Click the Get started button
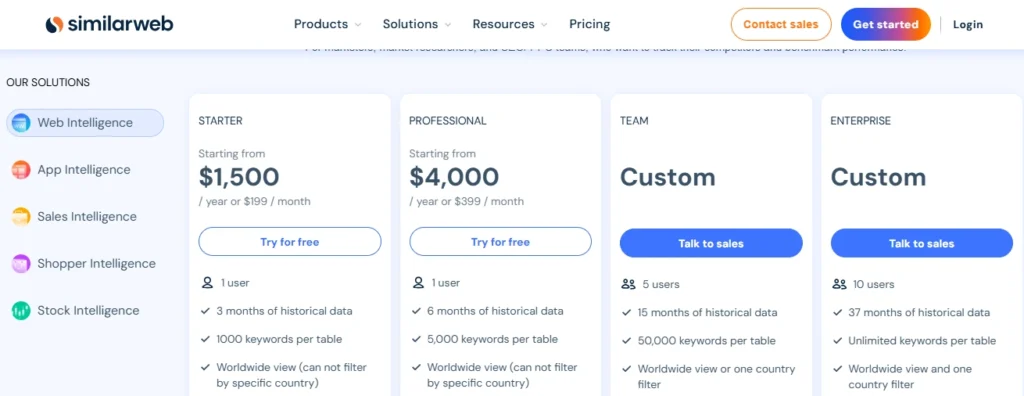 pyautogui.click(x=886, y=24)
